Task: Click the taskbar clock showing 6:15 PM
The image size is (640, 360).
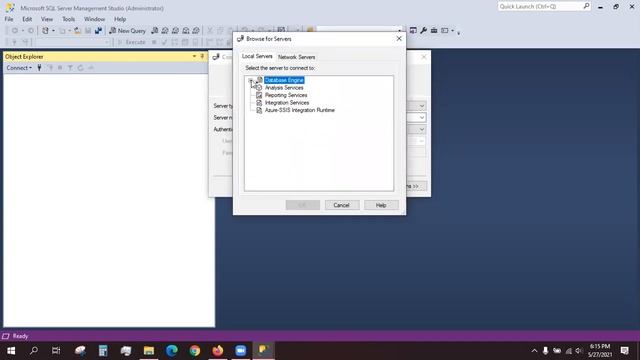Action: [x=600, y=351]
